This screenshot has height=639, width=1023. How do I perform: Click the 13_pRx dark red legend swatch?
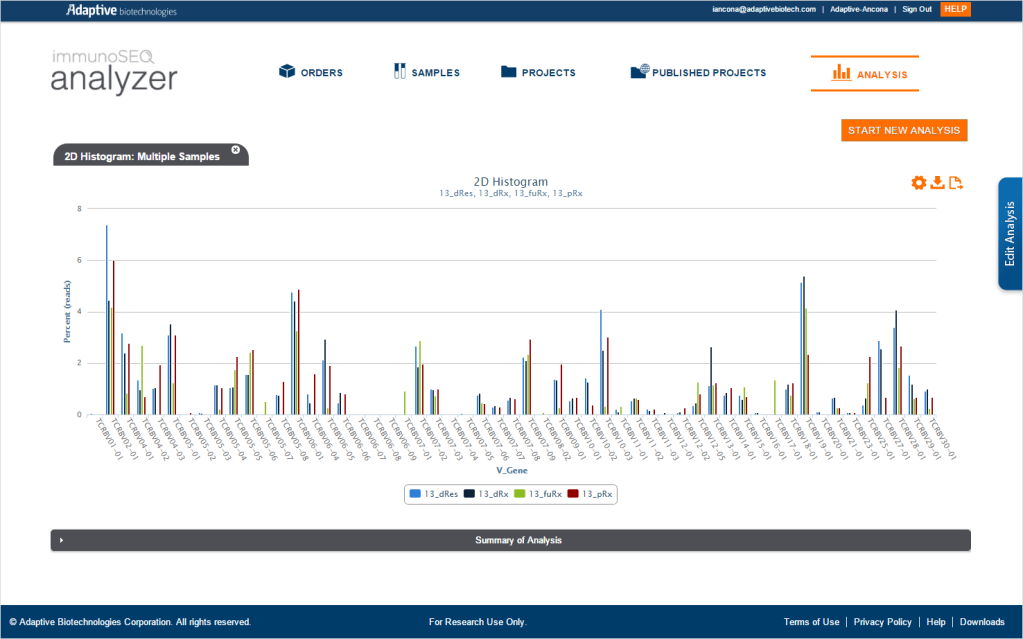tap(574, 494)
